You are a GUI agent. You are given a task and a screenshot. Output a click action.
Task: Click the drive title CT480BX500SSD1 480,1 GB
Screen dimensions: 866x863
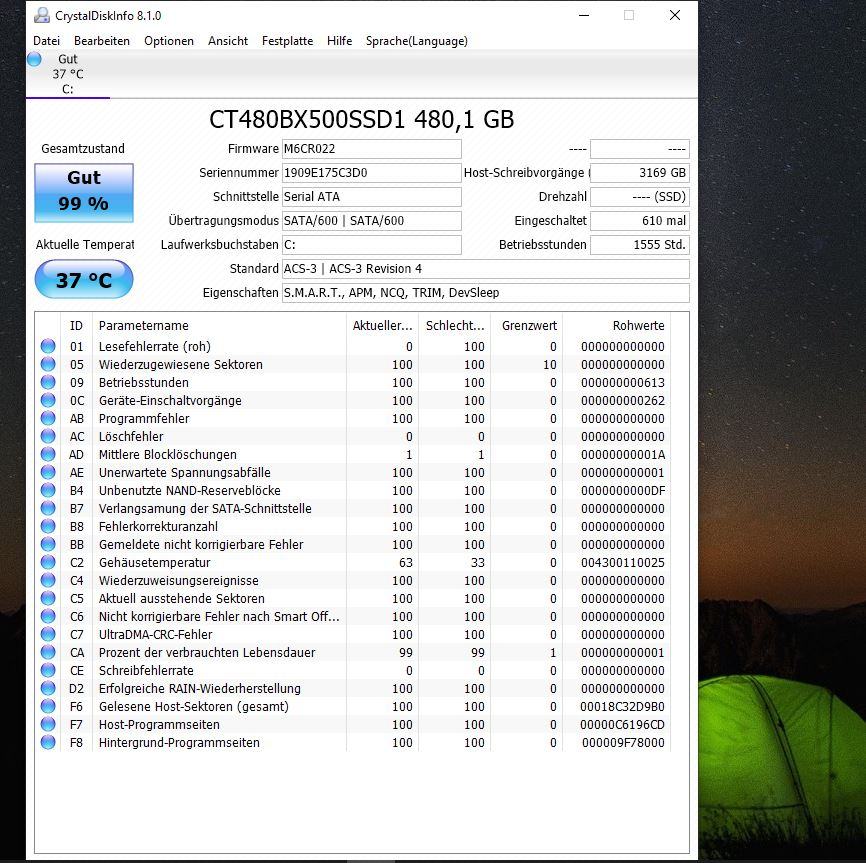361,119
